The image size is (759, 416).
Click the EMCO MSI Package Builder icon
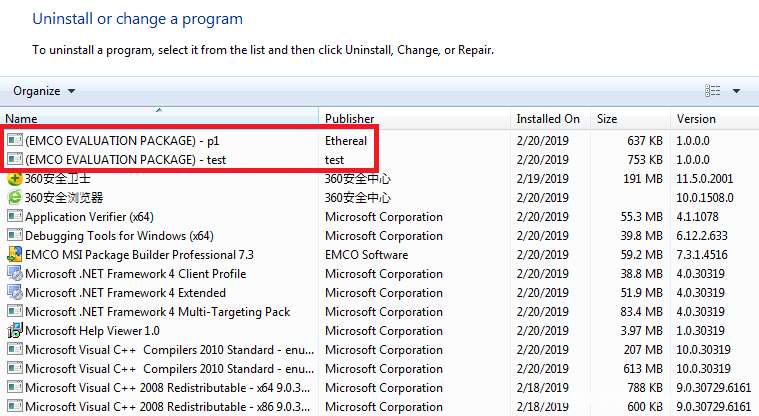[x=15, y=255]
